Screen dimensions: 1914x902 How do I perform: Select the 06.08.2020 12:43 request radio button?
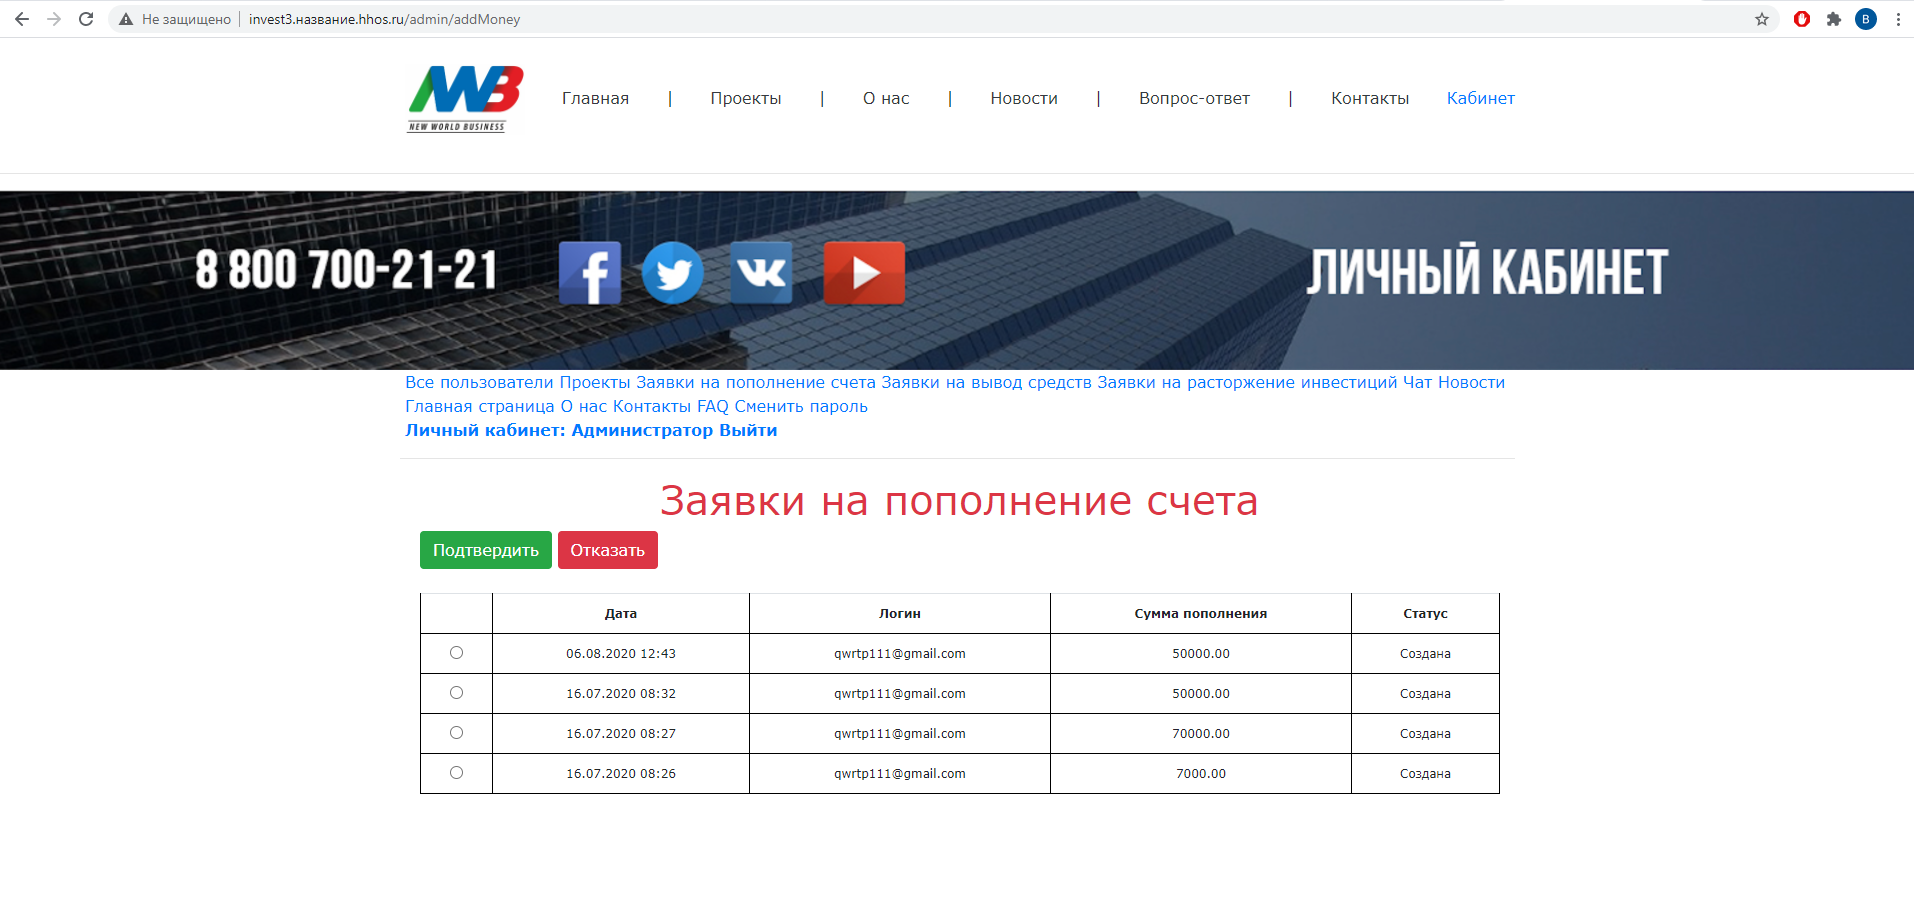[x=456, y=653]
